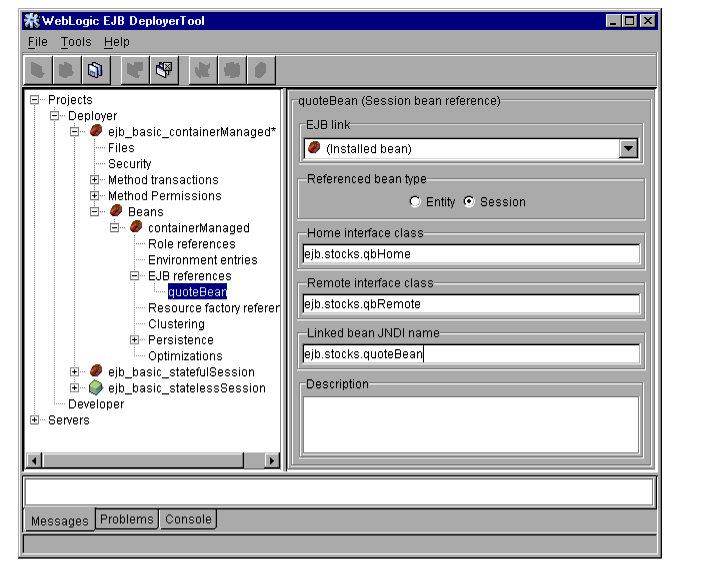Expand the Method transactions node
Viewport: 713px width, 561px height.
coord(95,180)
